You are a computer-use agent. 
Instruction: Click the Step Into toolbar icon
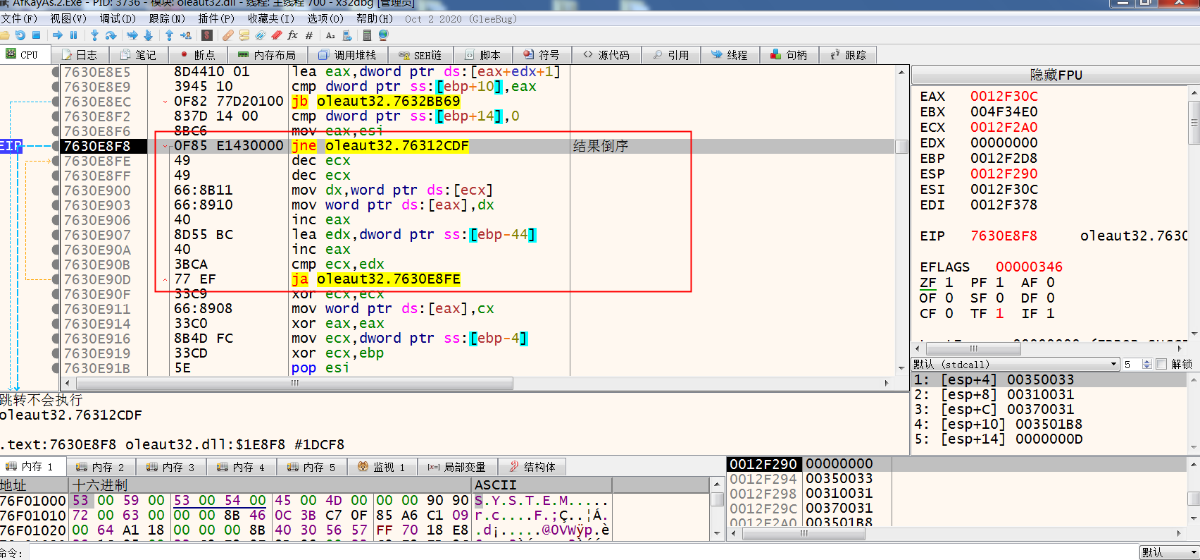[95, 35]
